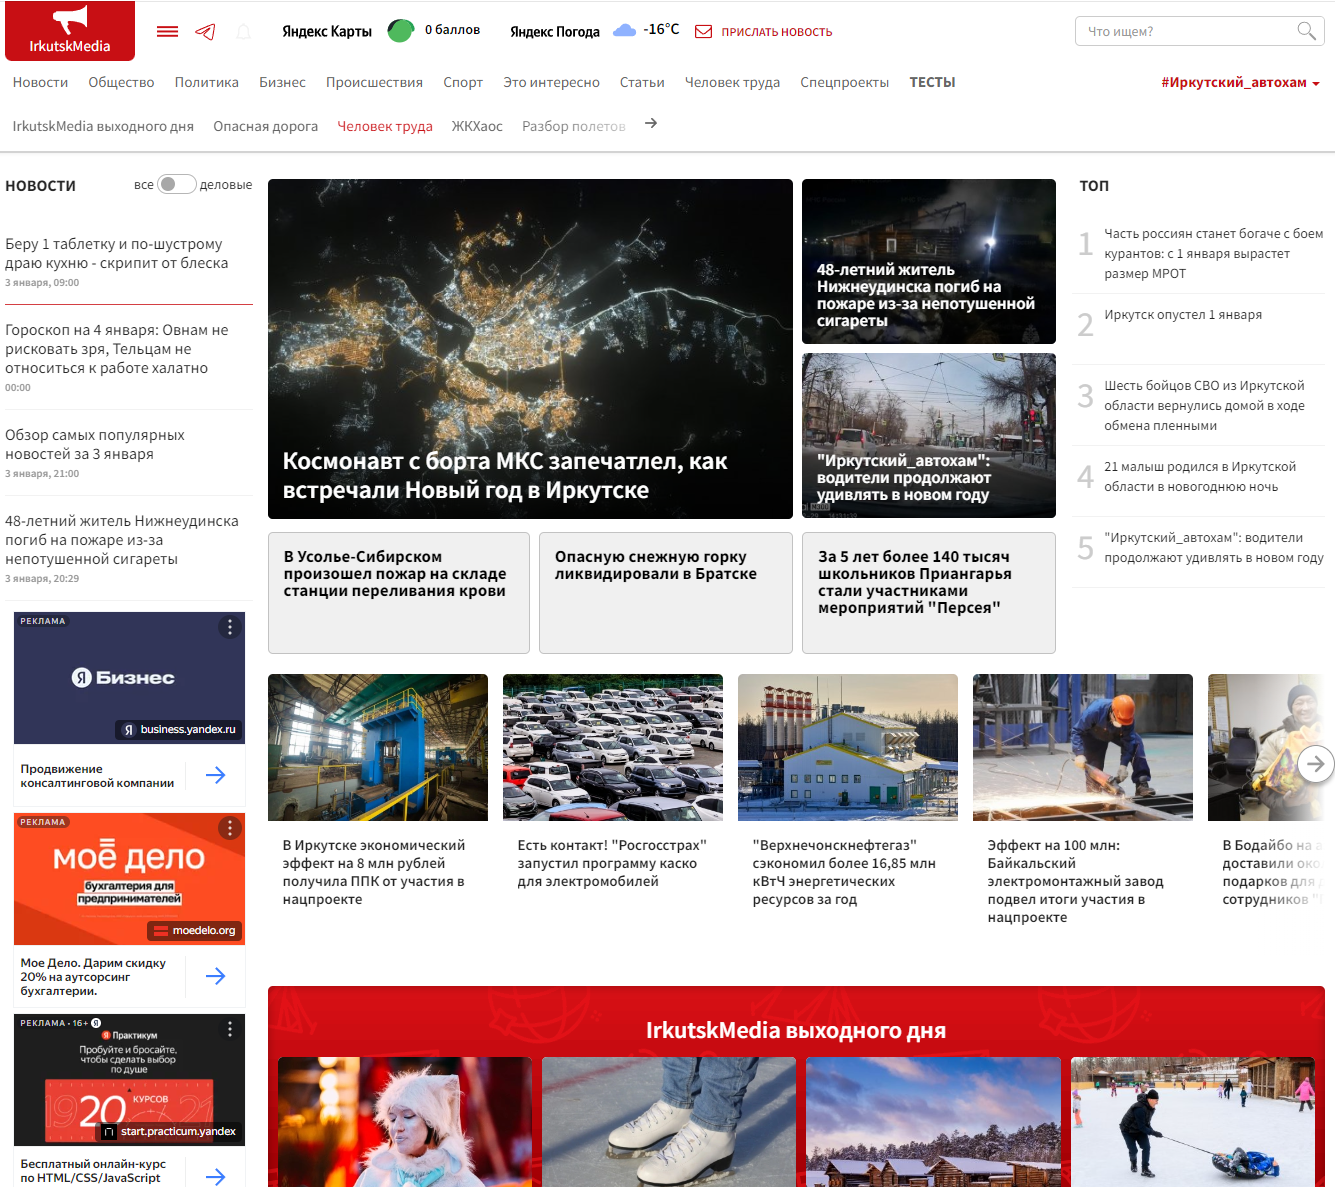Open the ТЕСТЫ section
Screen dimensions: 1335x1187
click(932, 83)
